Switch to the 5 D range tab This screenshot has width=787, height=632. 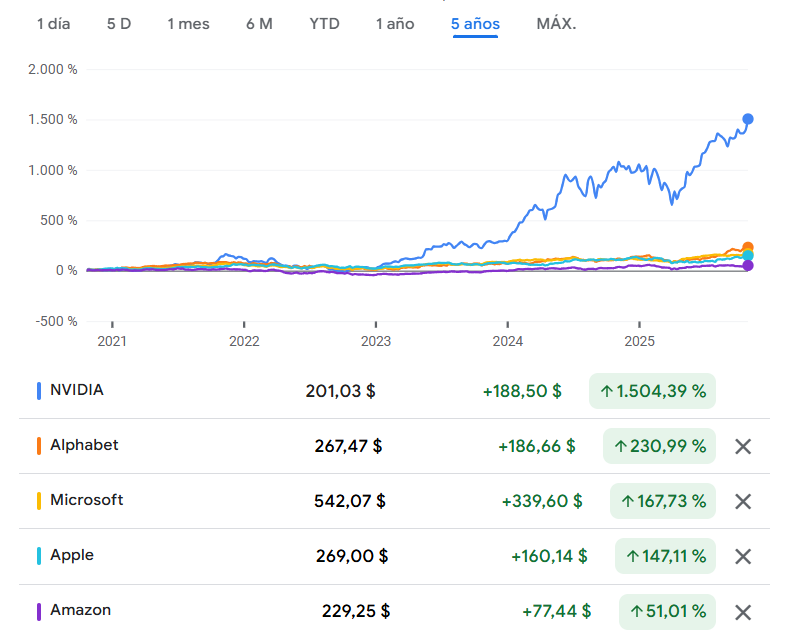click(x=119, y=24)
